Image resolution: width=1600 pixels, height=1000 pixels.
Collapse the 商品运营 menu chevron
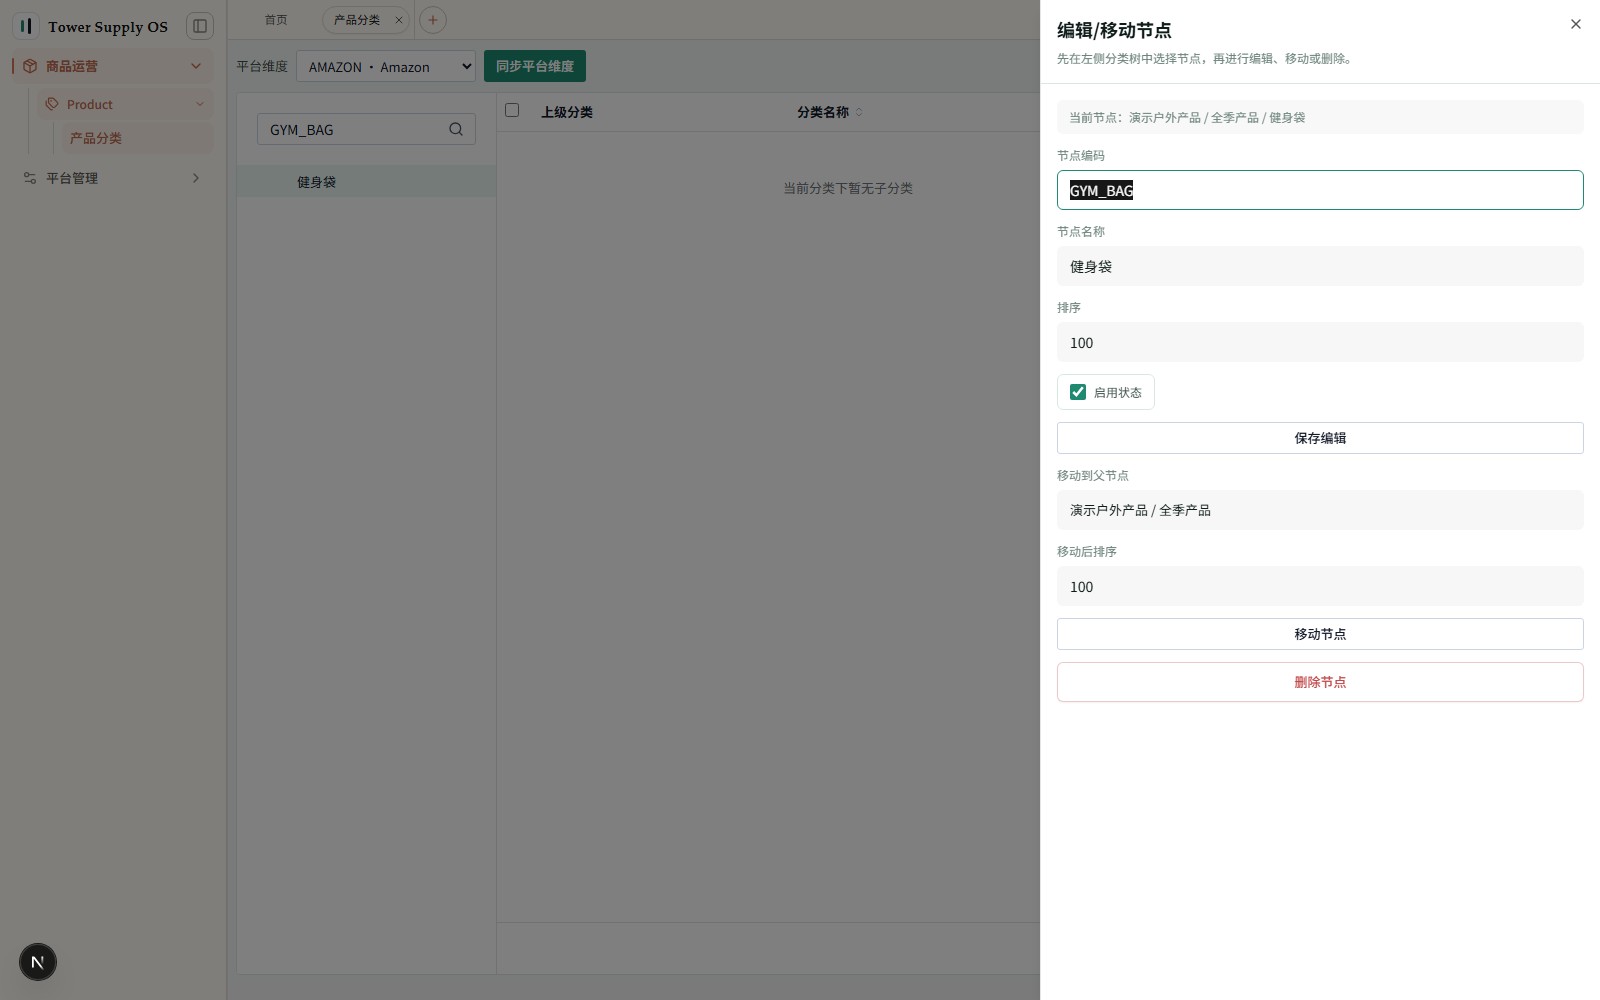[196, 66]
